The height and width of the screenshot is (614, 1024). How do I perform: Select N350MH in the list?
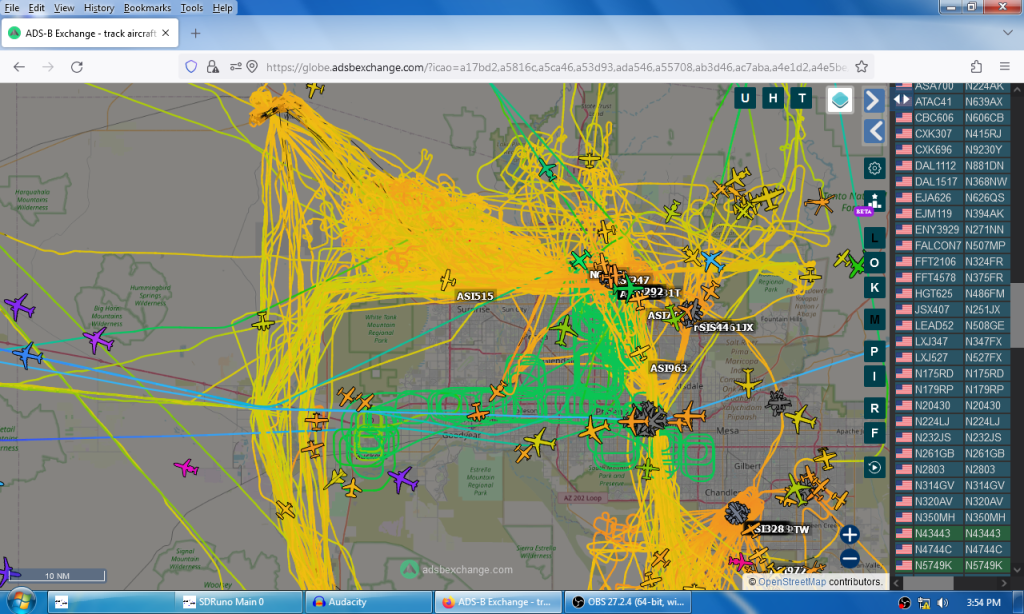pos(952,517)
